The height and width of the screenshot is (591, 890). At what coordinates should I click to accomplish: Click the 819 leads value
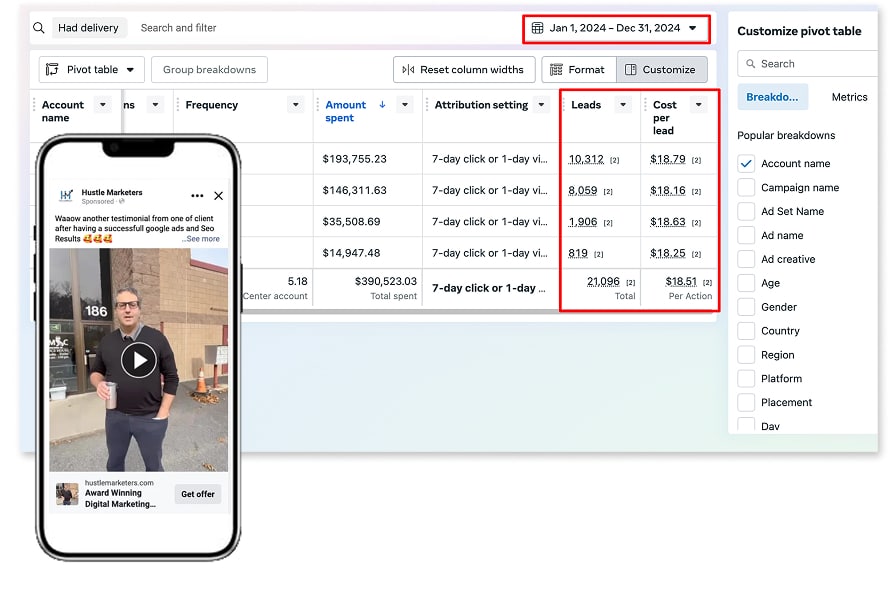(578, 253)
